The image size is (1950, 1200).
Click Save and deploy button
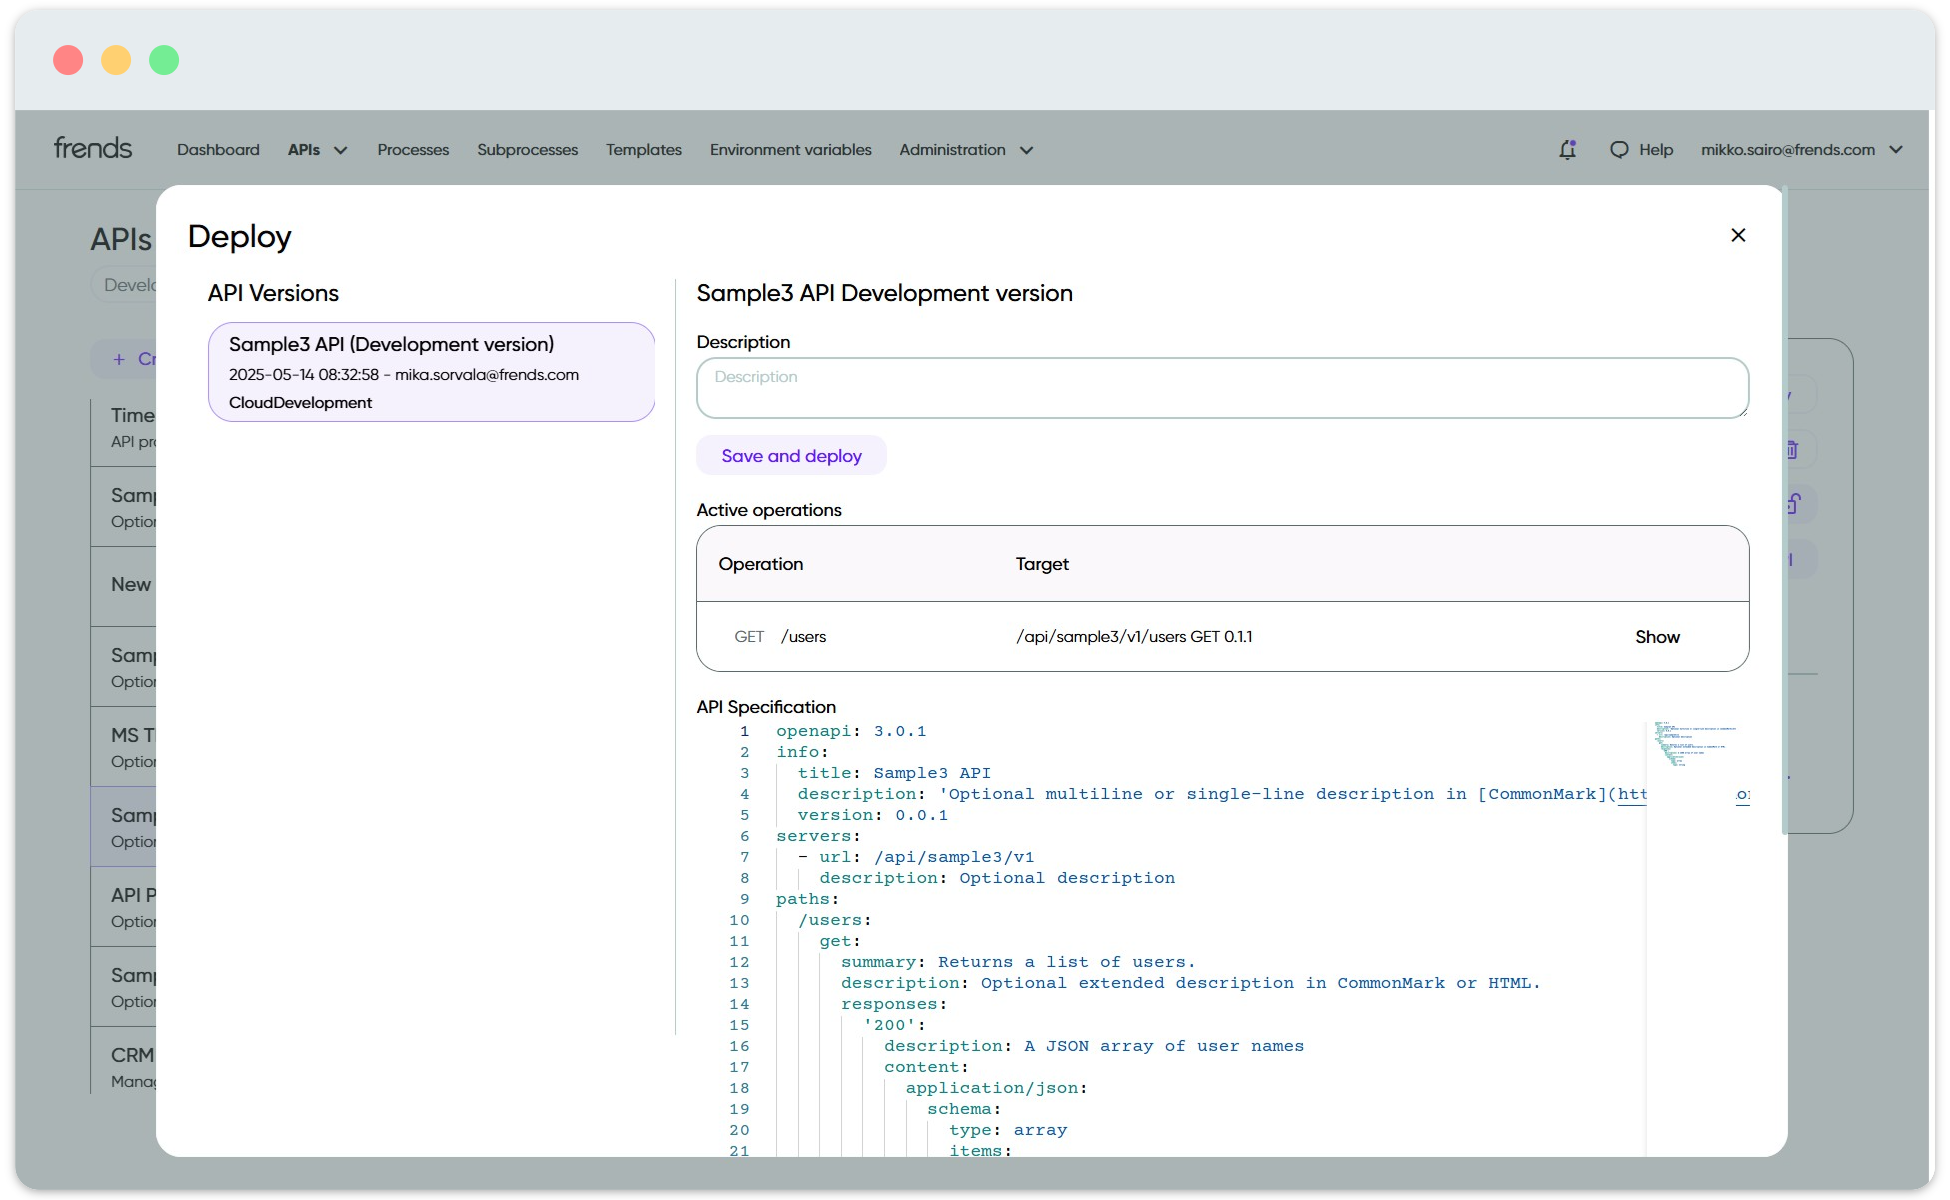[x=791, y=456]
